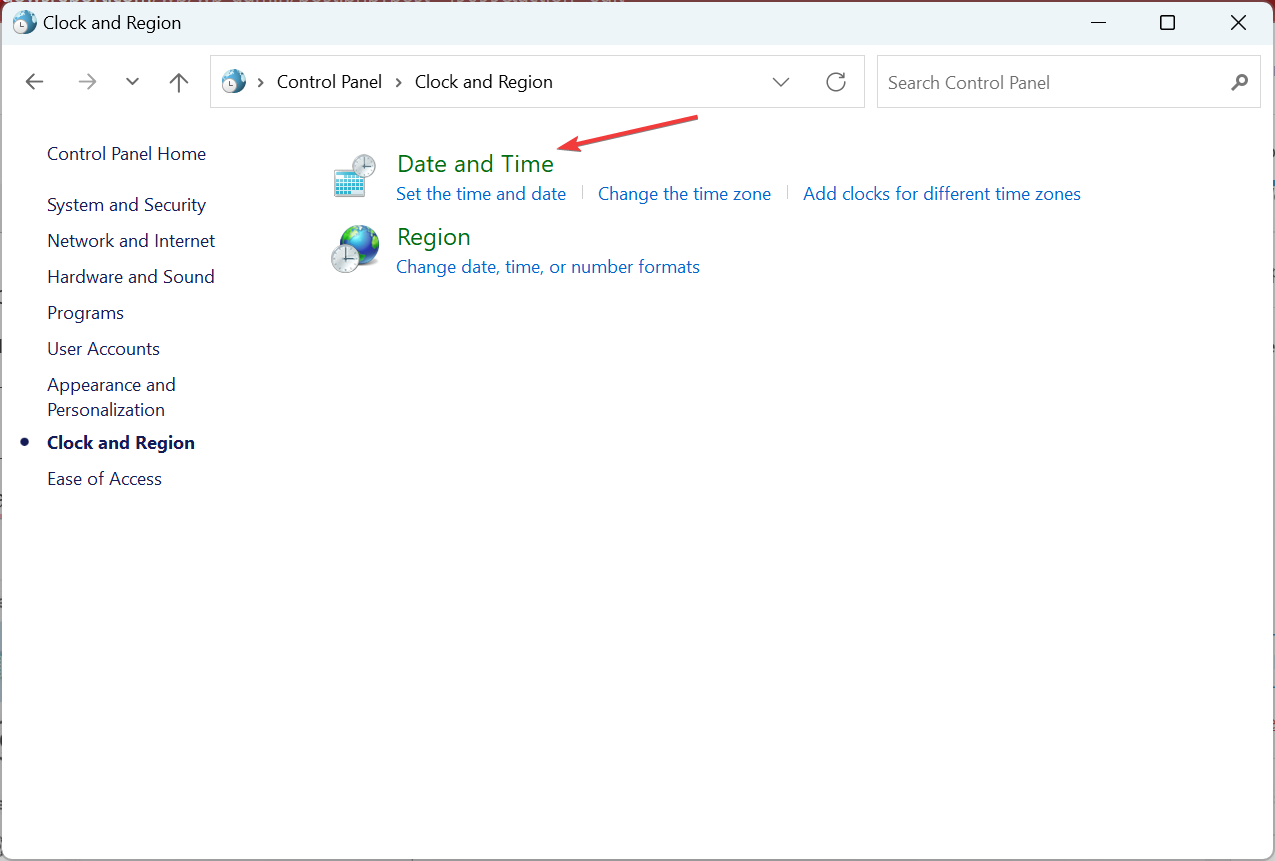This screenshot has width=1275, height=861.
Task: Click the back navigation arrow
Action: pyautogui.click(x=34, y=81)
